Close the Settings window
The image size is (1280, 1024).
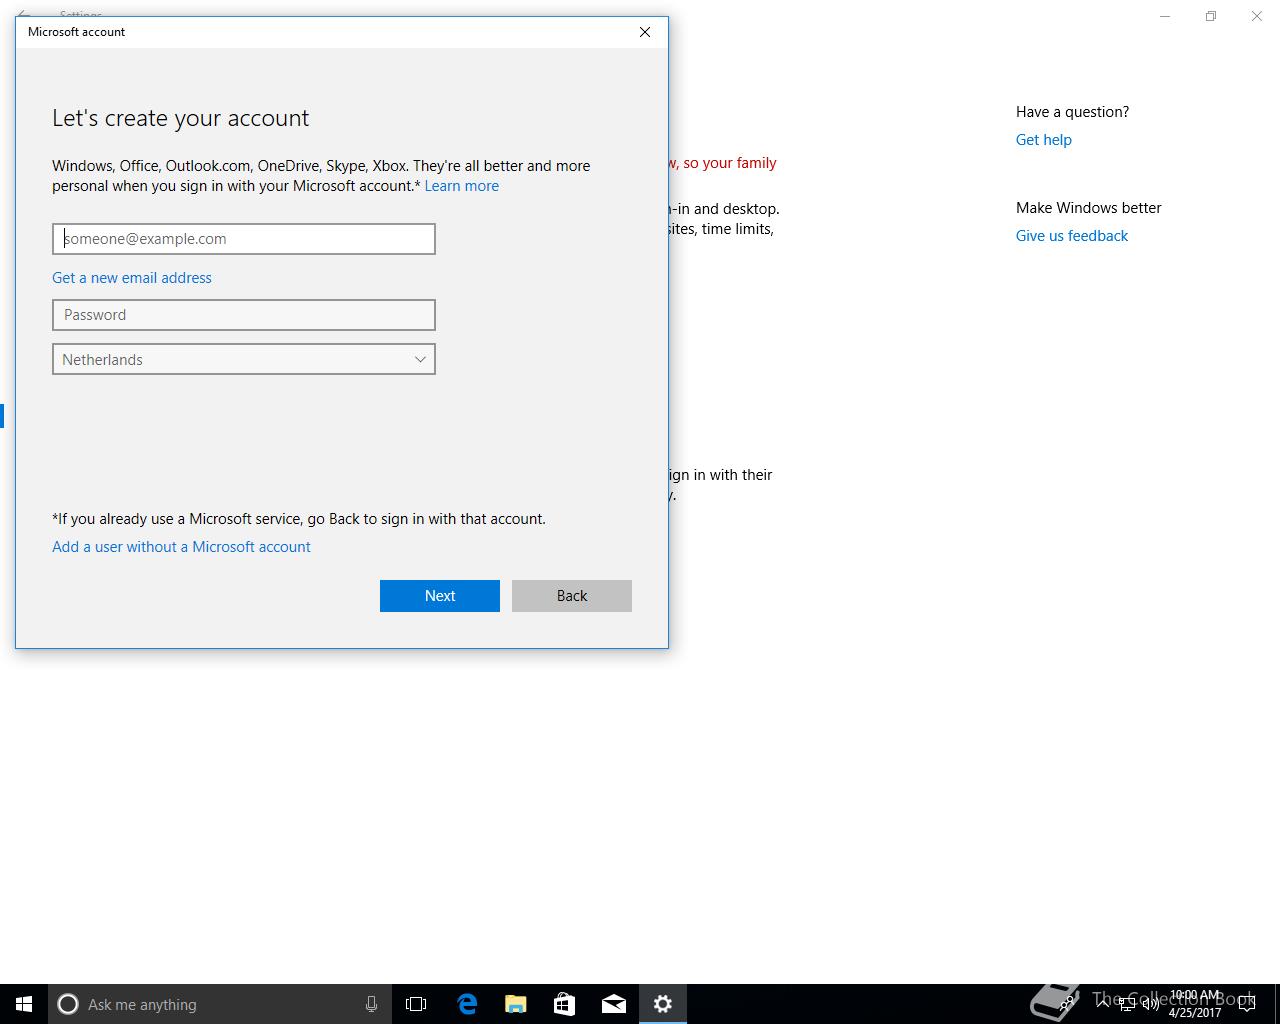[1257, 16]
